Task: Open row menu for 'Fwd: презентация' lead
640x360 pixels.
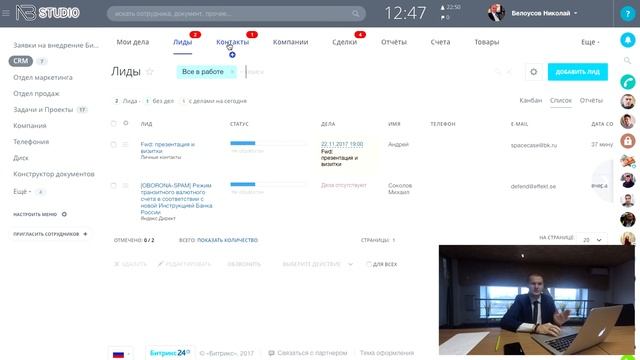Action: [125, 144]
